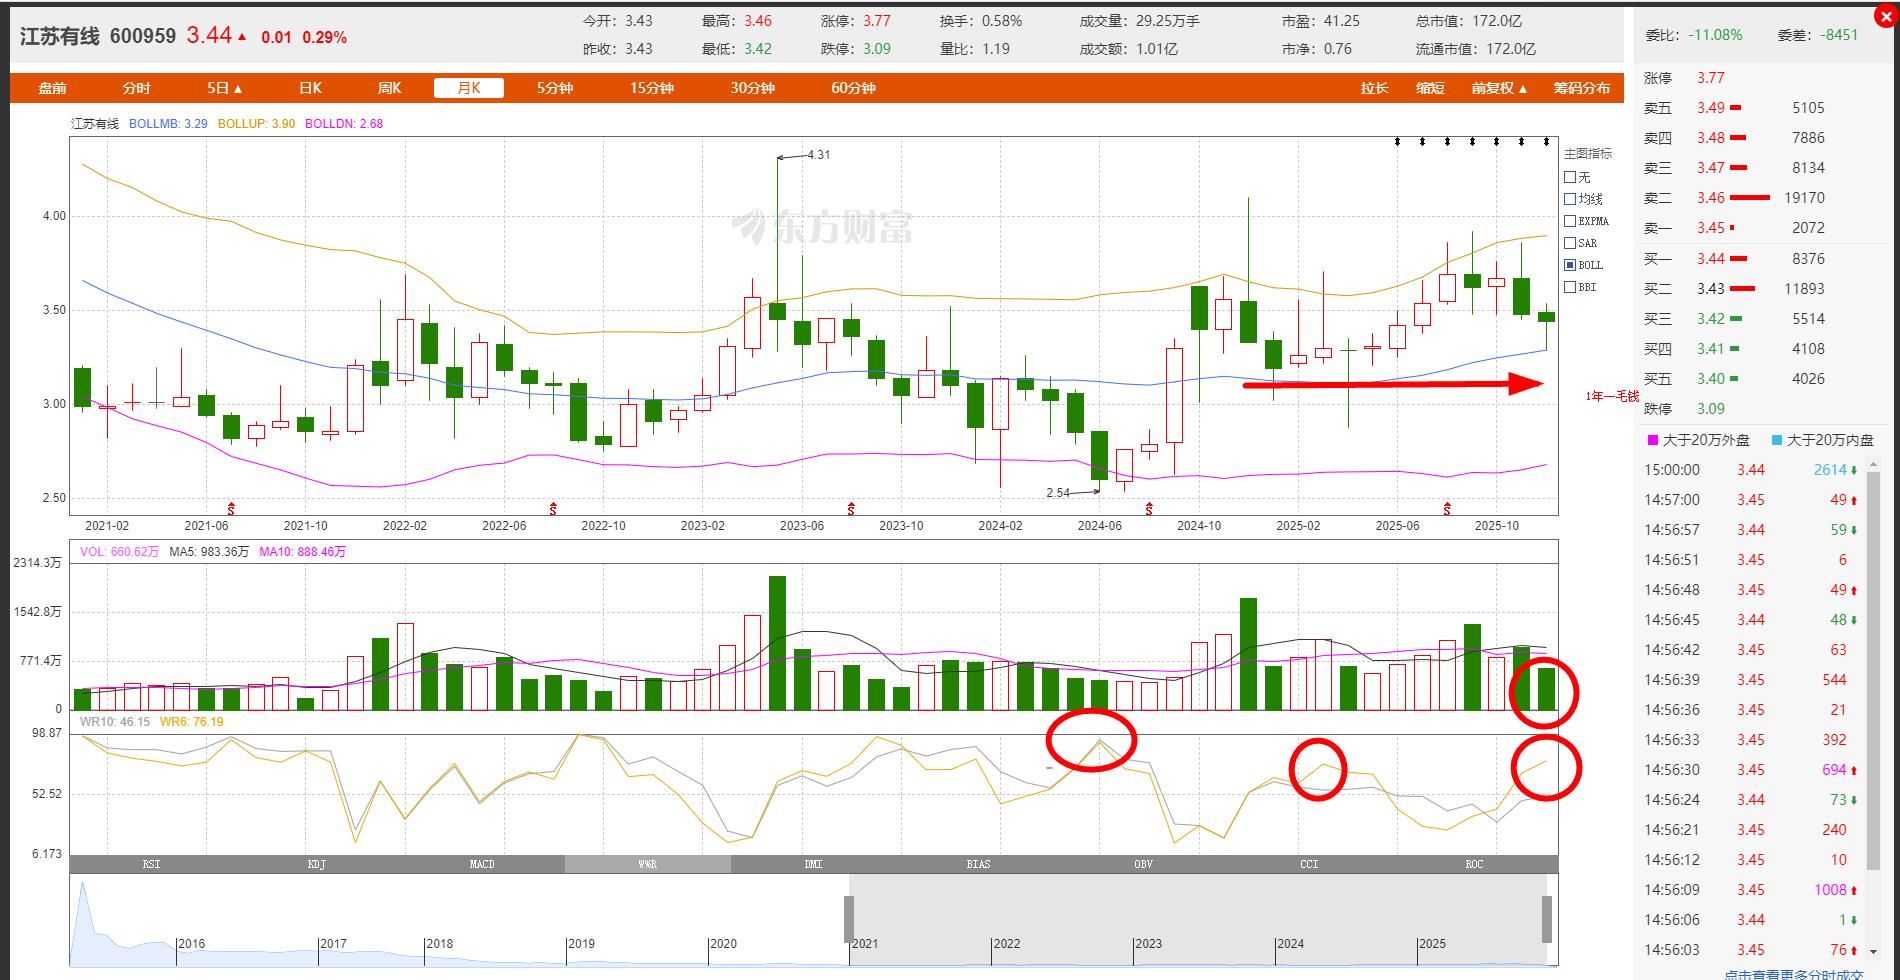The width and height of the screenshot is (1900, 980).
Task: Show the DMI sub-indicator
Action: [x=813, y=864]
